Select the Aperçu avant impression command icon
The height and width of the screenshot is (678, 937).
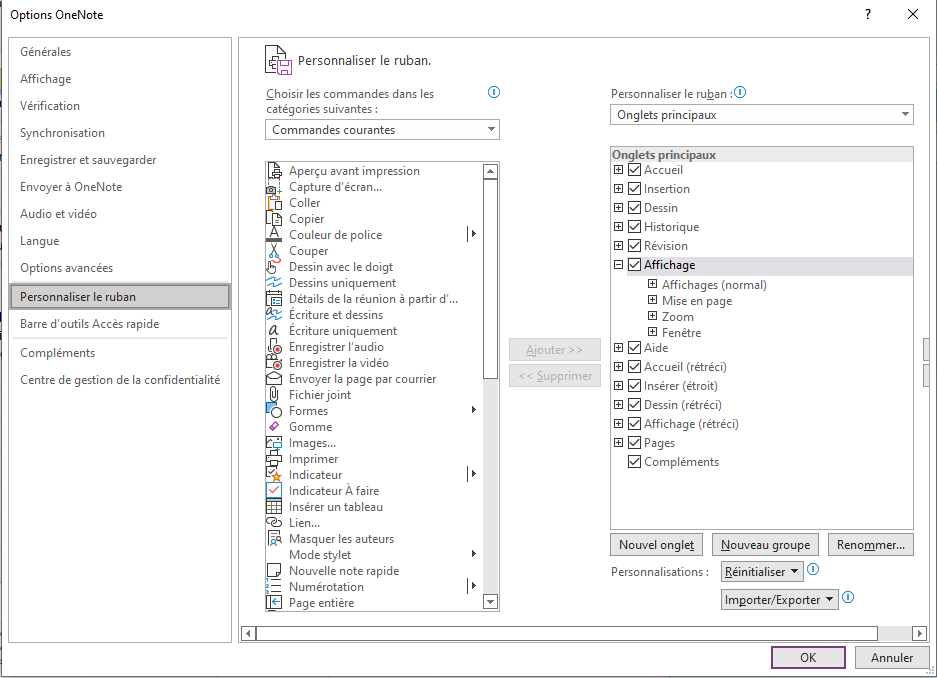(274, 171)
